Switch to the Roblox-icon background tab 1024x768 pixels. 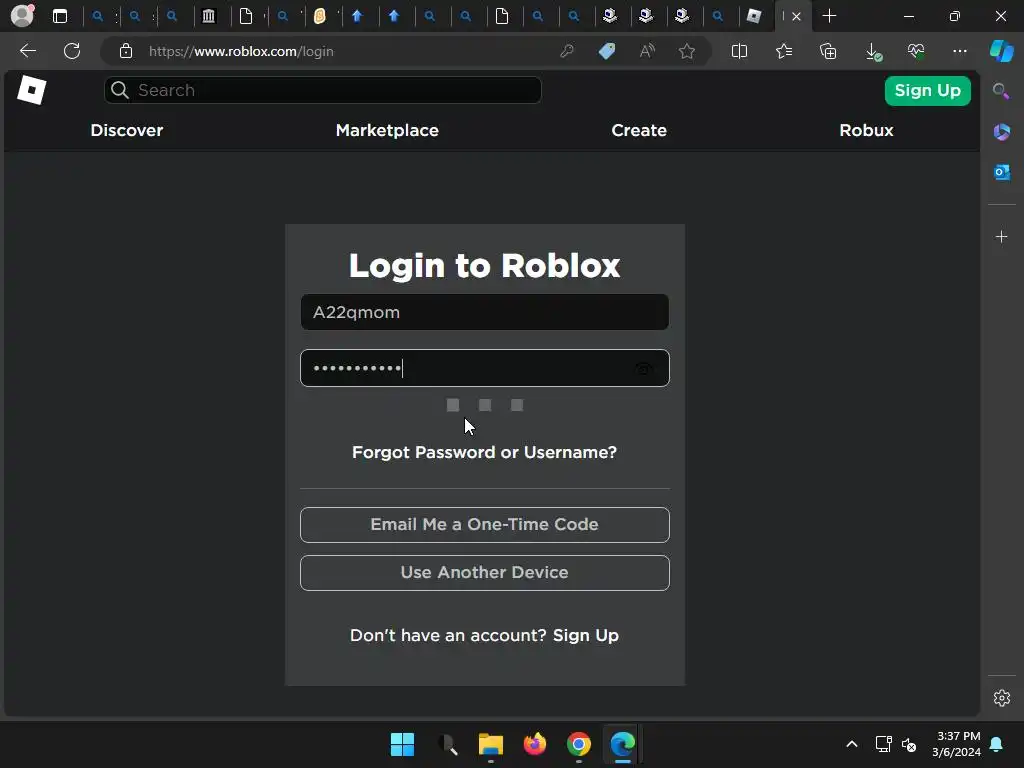tap(754, 16)
